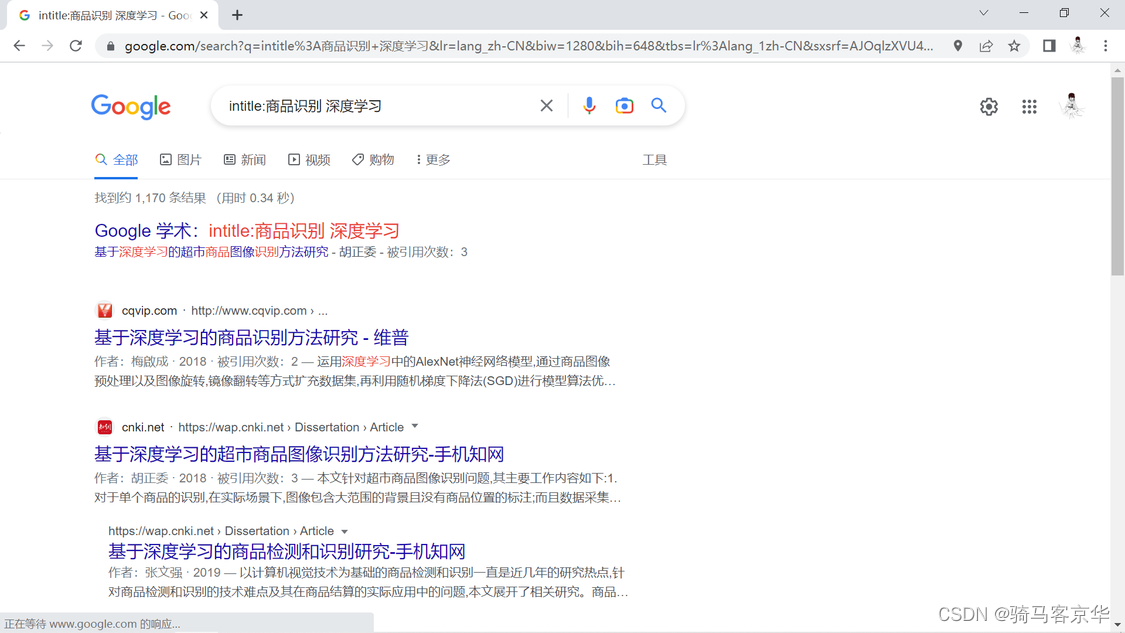Click the location pin icon in address bar
1125x633 pixels.
point(958,46)
